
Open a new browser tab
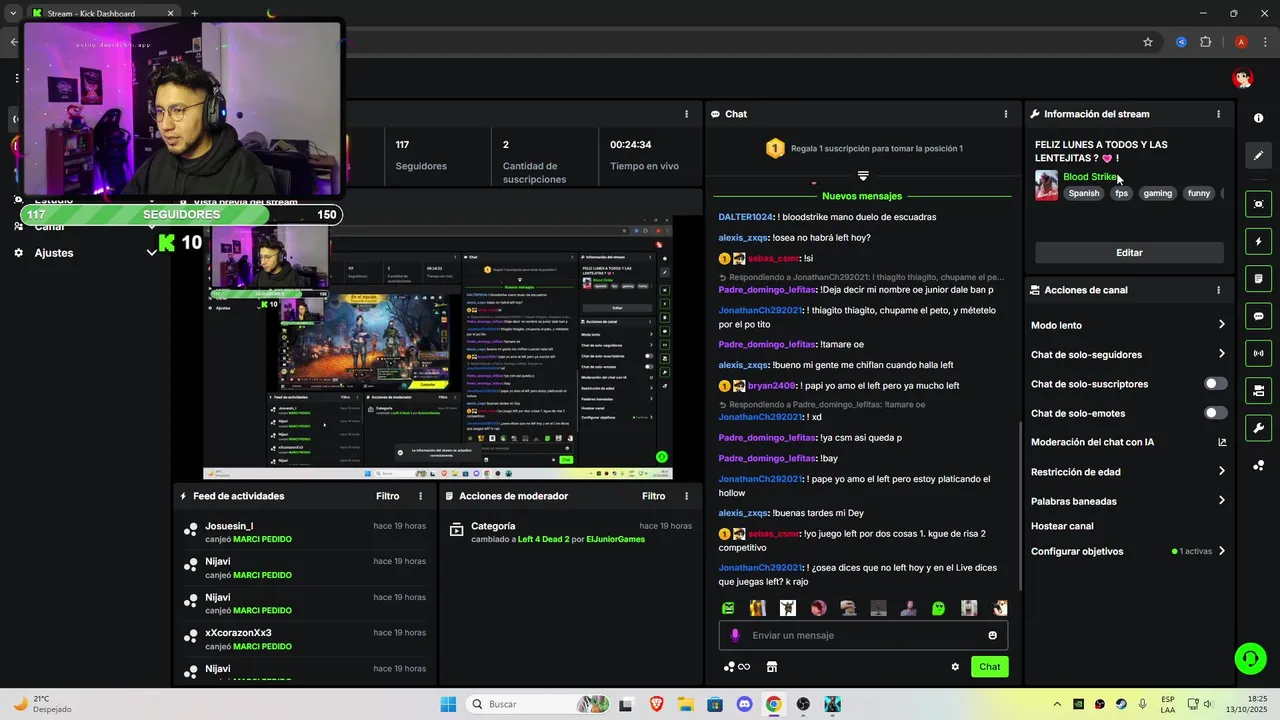194,14
